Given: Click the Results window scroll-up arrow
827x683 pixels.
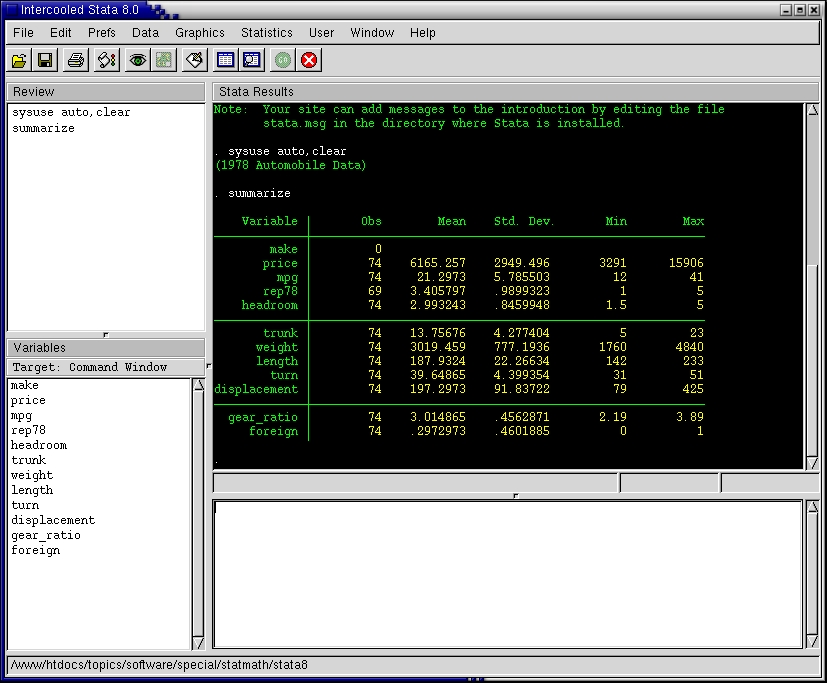Looking at the screenshot, I should click(813, 110).
